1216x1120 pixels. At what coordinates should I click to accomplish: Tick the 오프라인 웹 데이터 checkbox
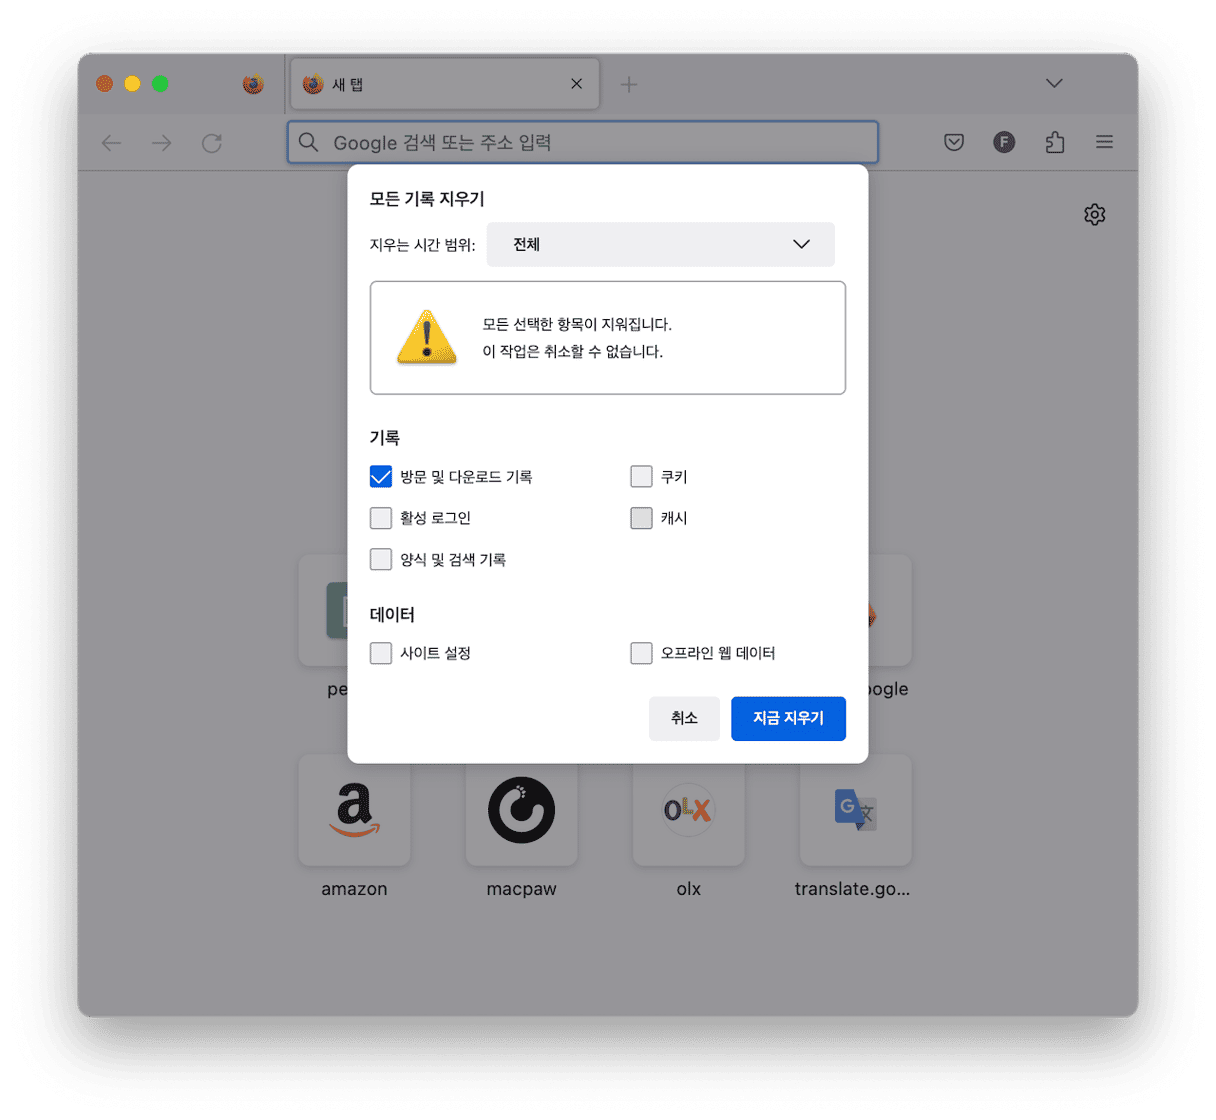(641, 653)
